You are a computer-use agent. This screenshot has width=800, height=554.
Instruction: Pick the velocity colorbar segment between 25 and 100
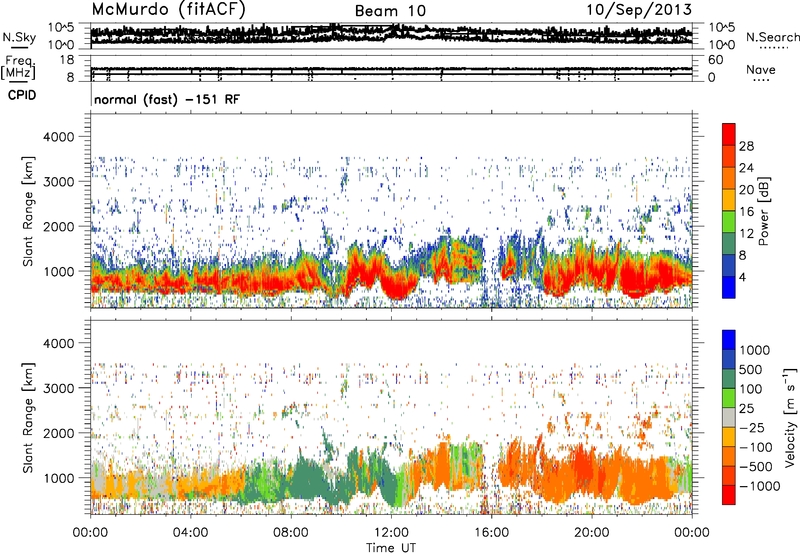(x=729, y=398)
